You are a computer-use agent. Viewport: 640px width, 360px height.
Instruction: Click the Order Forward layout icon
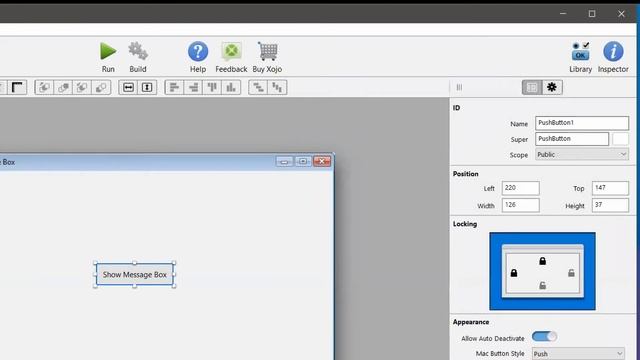(x=44, y=87)
